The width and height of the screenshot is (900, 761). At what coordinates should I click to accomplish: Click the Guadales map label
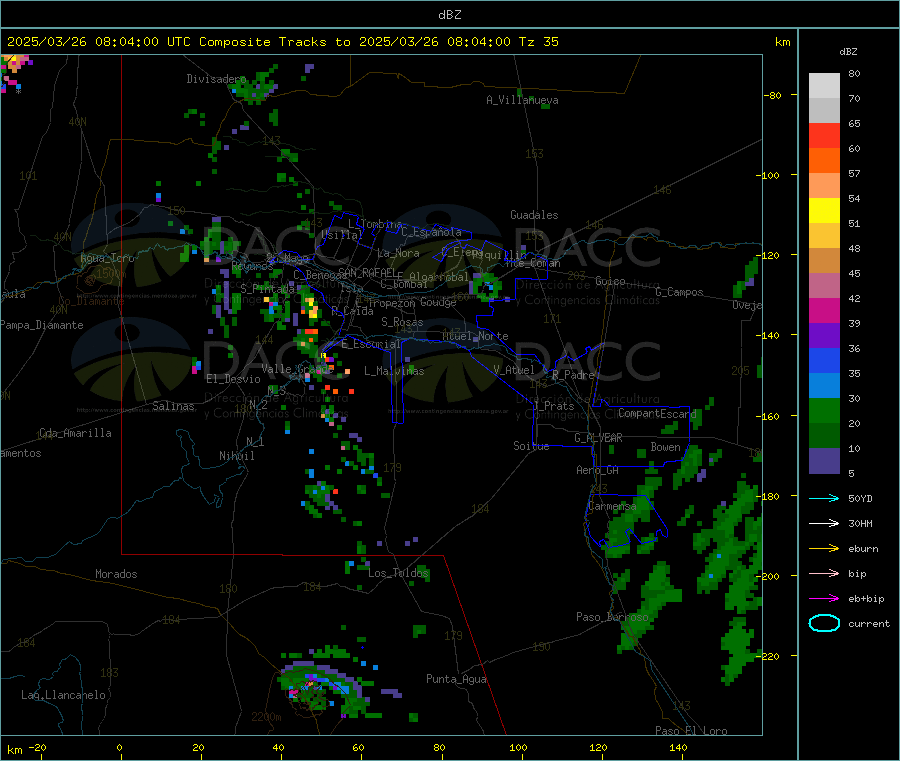[x=534, y=215]
